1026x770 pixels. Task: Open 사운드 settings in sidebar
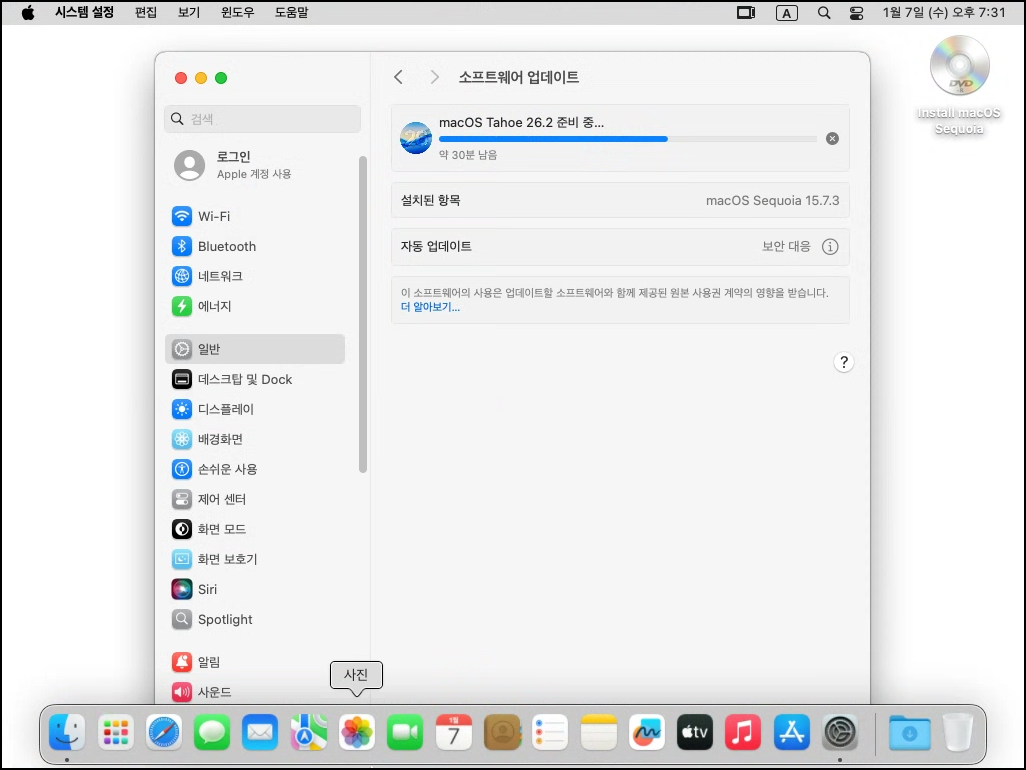click(x=255, y=691)
